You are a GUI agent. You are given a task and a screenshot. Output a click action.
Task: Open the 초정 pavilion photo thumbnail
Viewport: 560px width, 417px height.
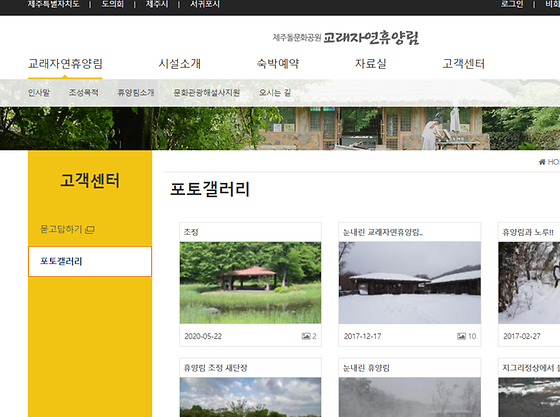(250, 283)
